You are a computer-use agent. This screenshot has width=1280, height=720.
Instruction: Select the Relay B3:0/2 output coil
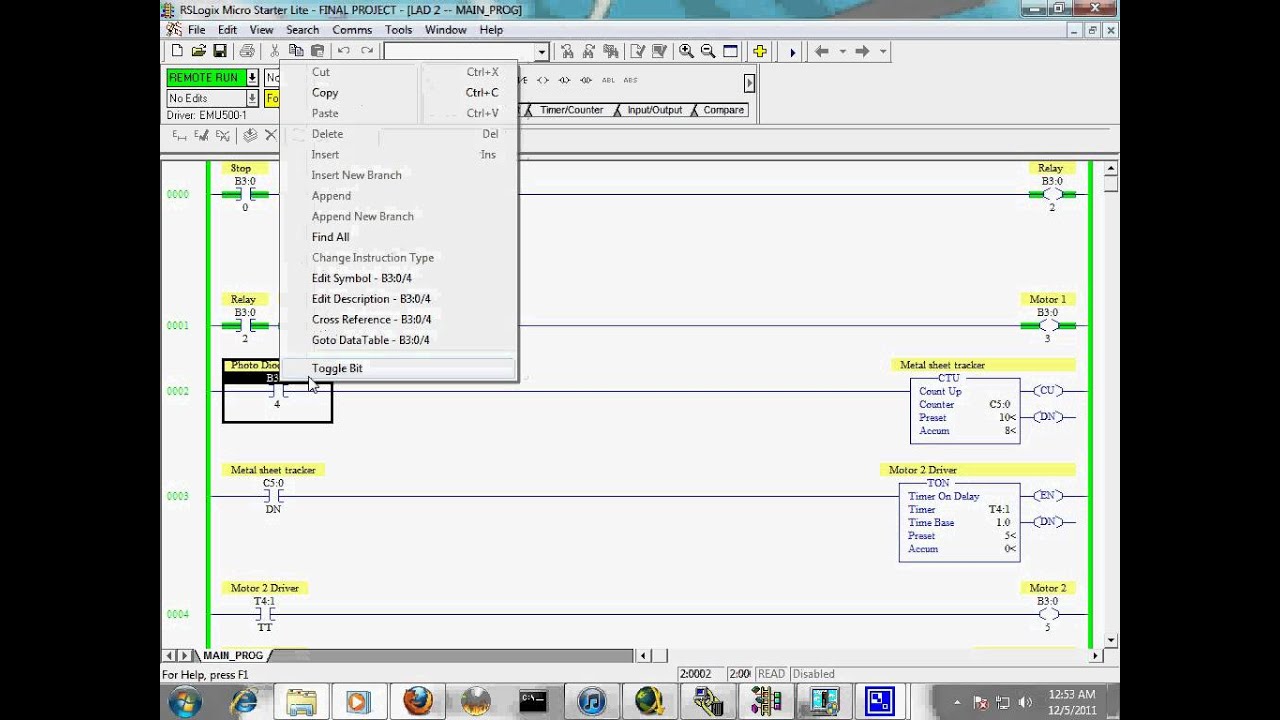(x=1050, y=194)
